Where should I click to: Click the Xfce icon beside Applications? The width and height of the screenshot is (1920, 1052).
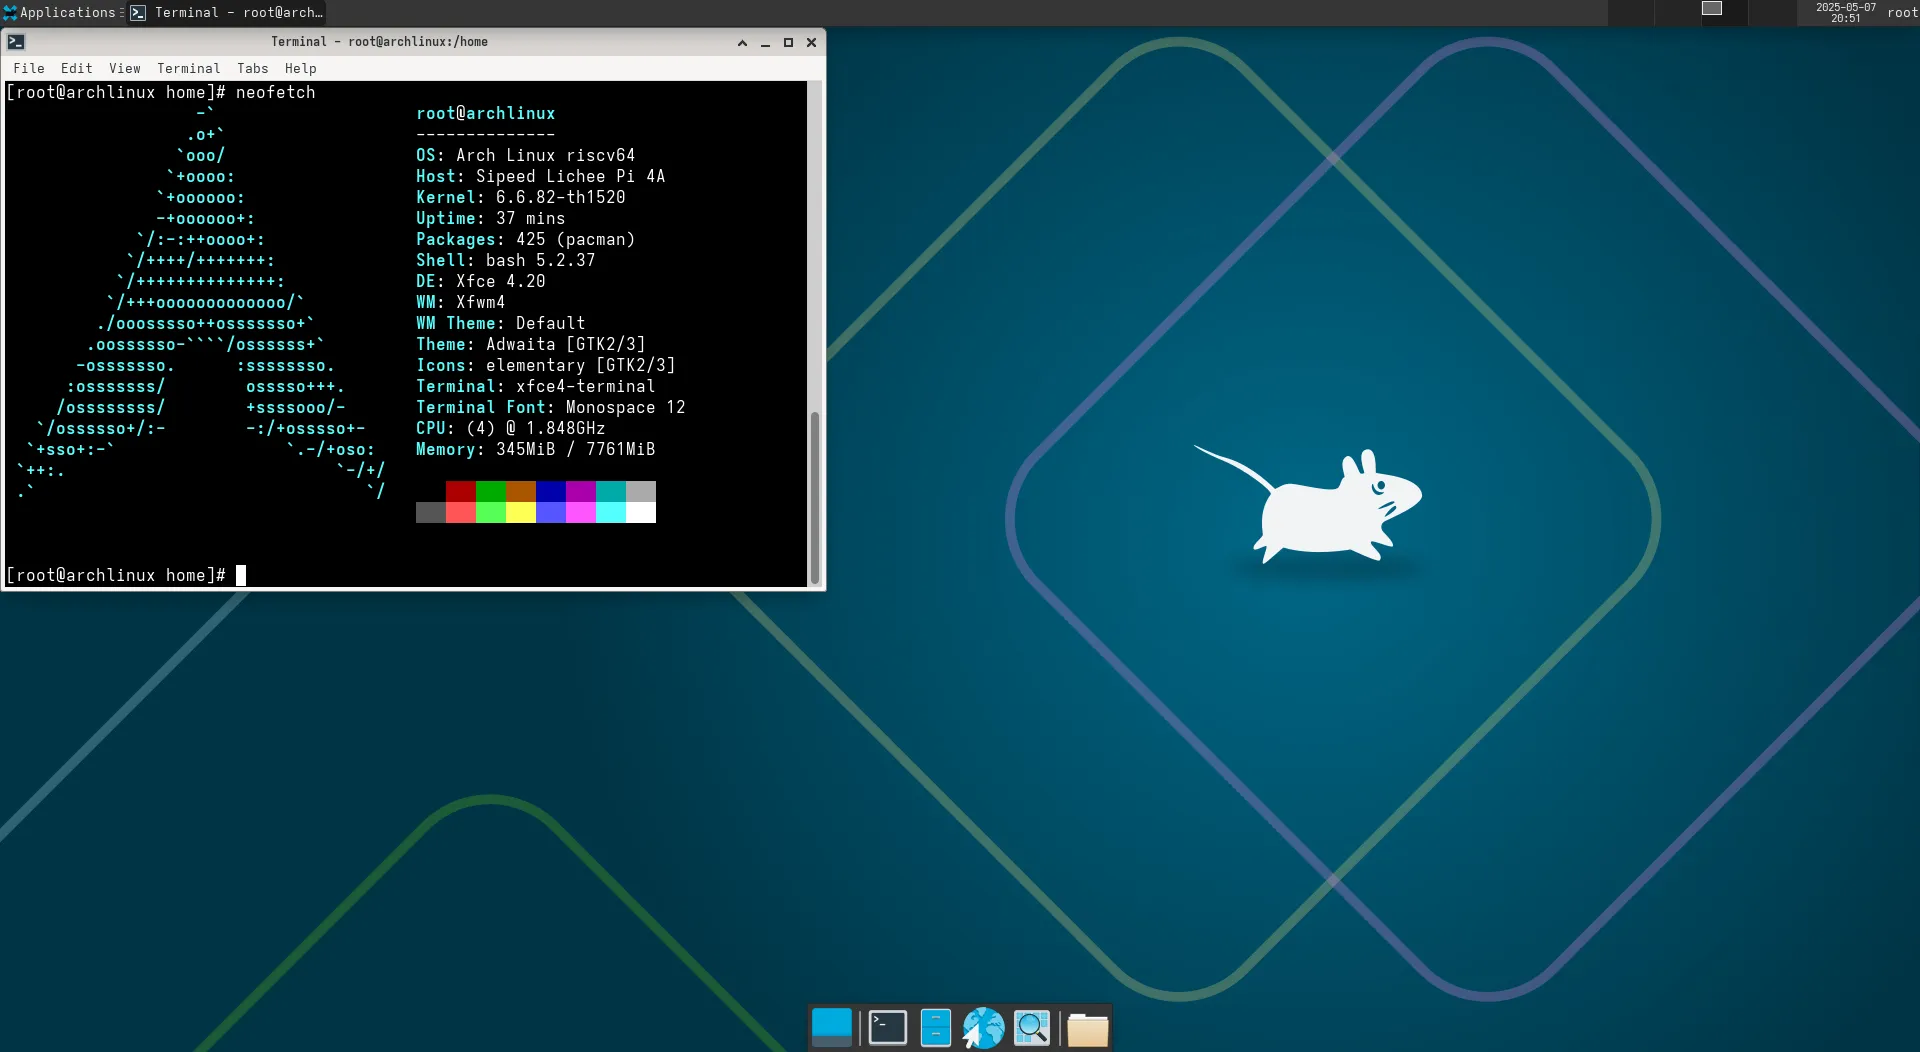10,13
